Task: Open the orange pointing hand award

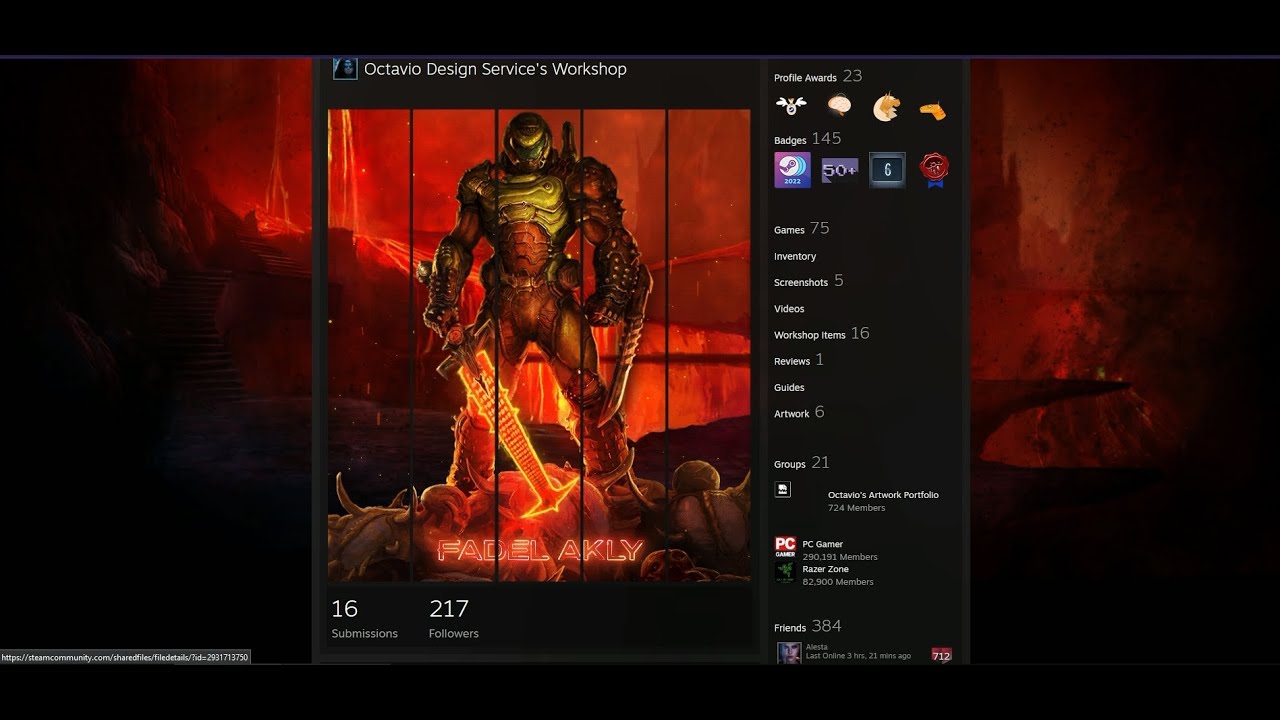Action: (933, 109)
